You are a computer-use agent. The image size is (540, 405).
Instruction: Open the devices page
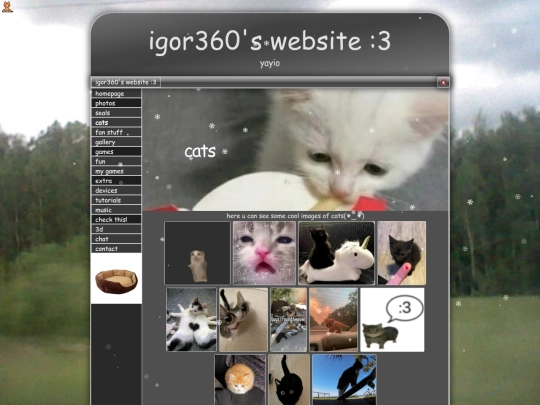(x=116, y=190)
